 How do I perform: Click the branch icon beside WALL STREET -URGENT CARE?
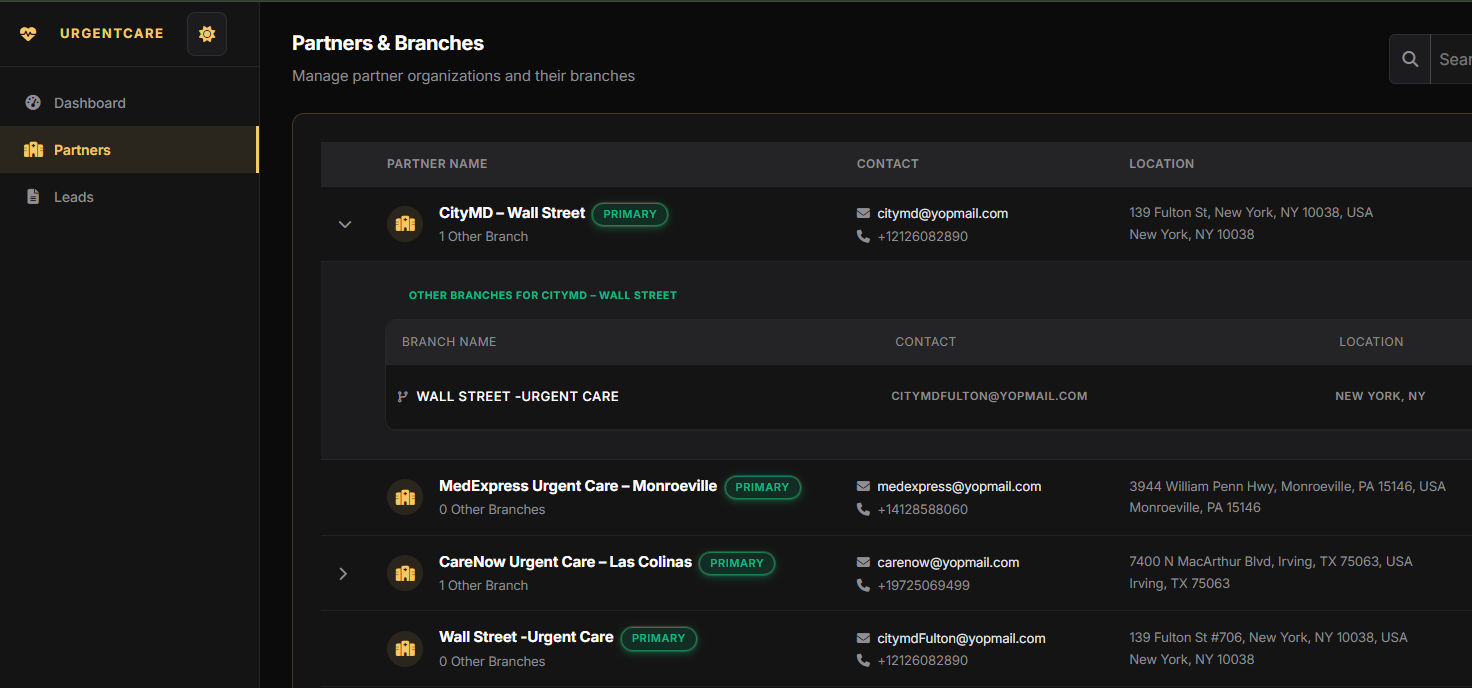402,397
